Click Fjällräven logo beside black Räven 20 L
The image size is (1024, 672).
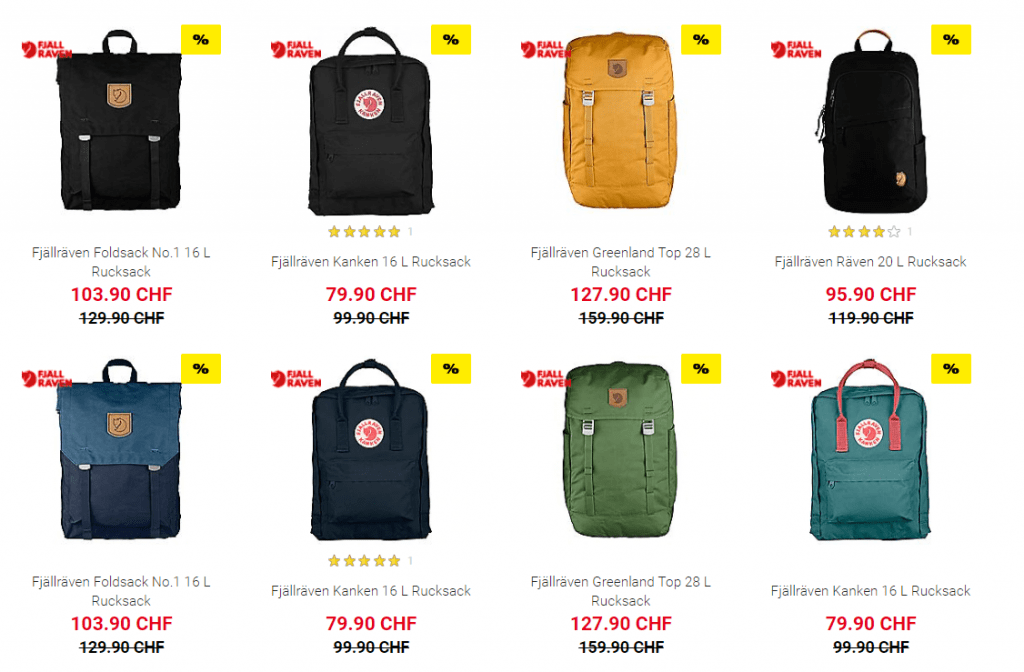(796, 50)
